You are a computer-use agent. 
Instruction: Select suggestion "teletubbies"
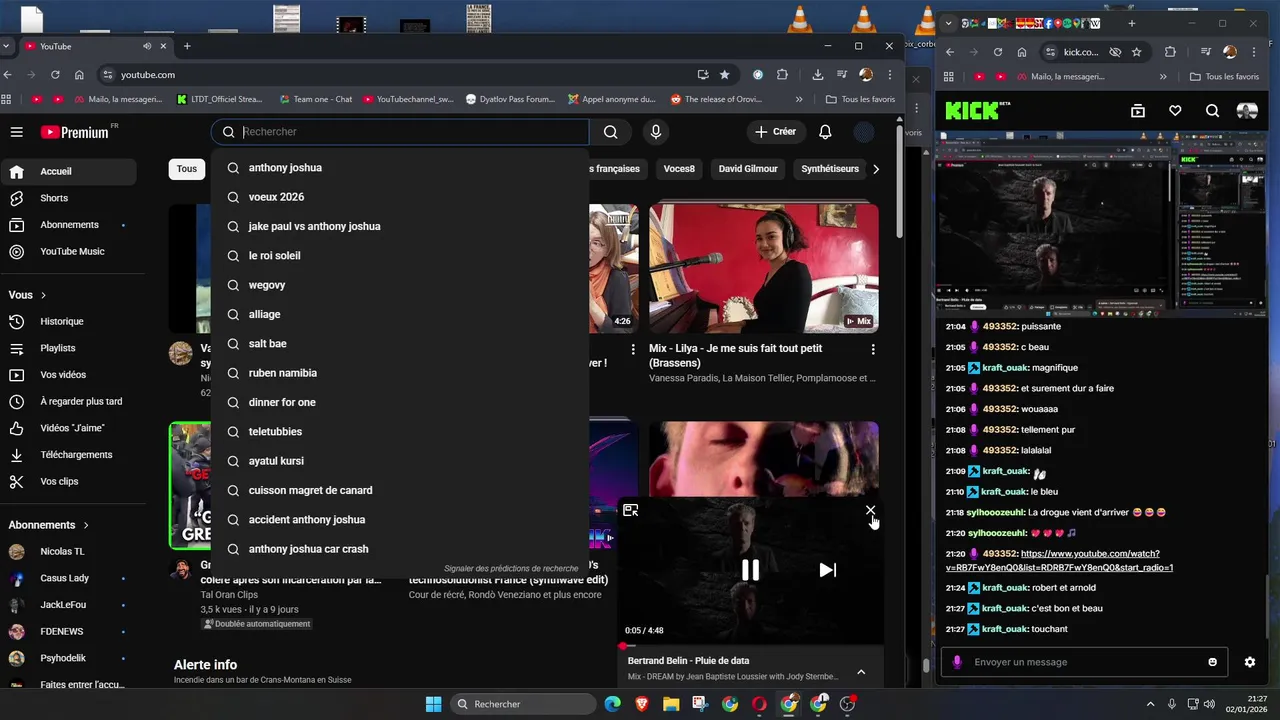(x=400, y=432)
